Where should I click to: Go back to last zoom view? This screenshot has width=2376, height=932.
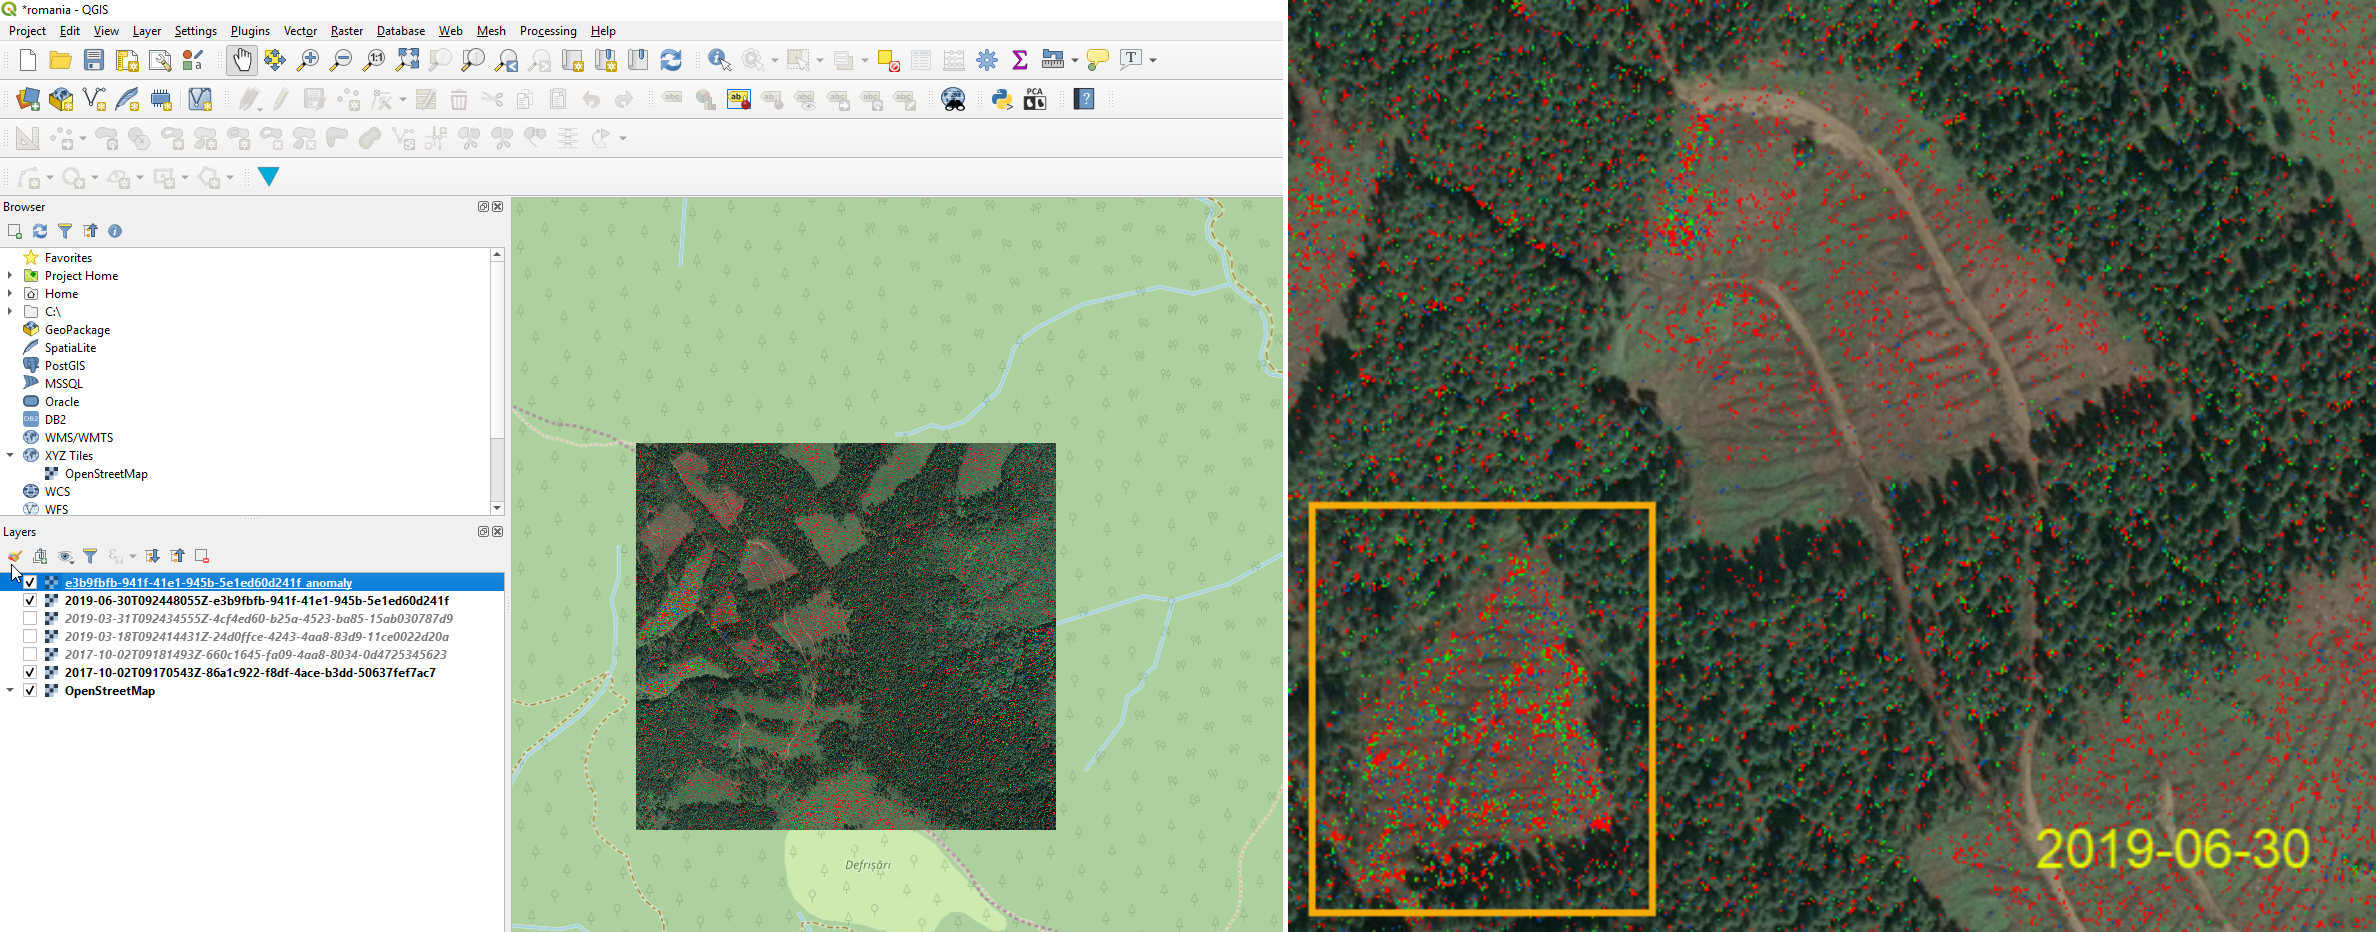[x=507, y=60]
